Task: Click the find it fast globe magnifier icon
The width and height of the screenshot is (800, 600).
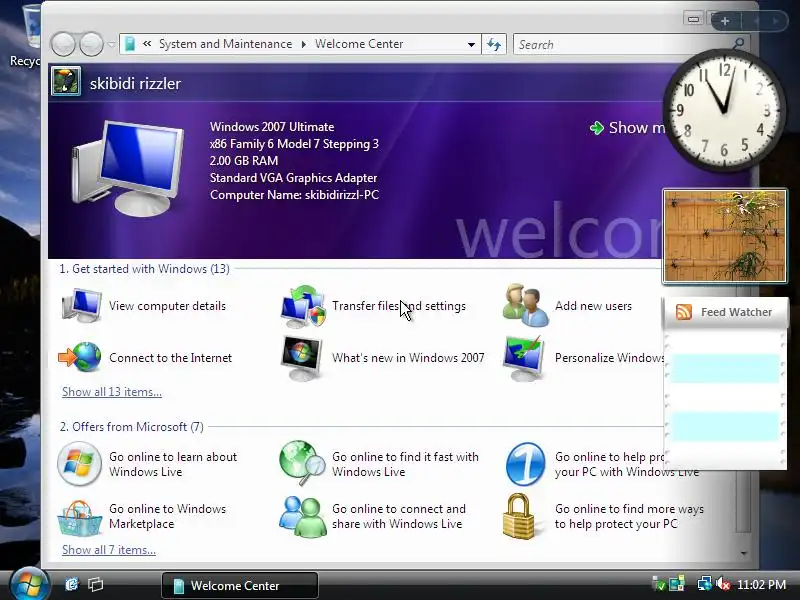Action: pos(302,463)
